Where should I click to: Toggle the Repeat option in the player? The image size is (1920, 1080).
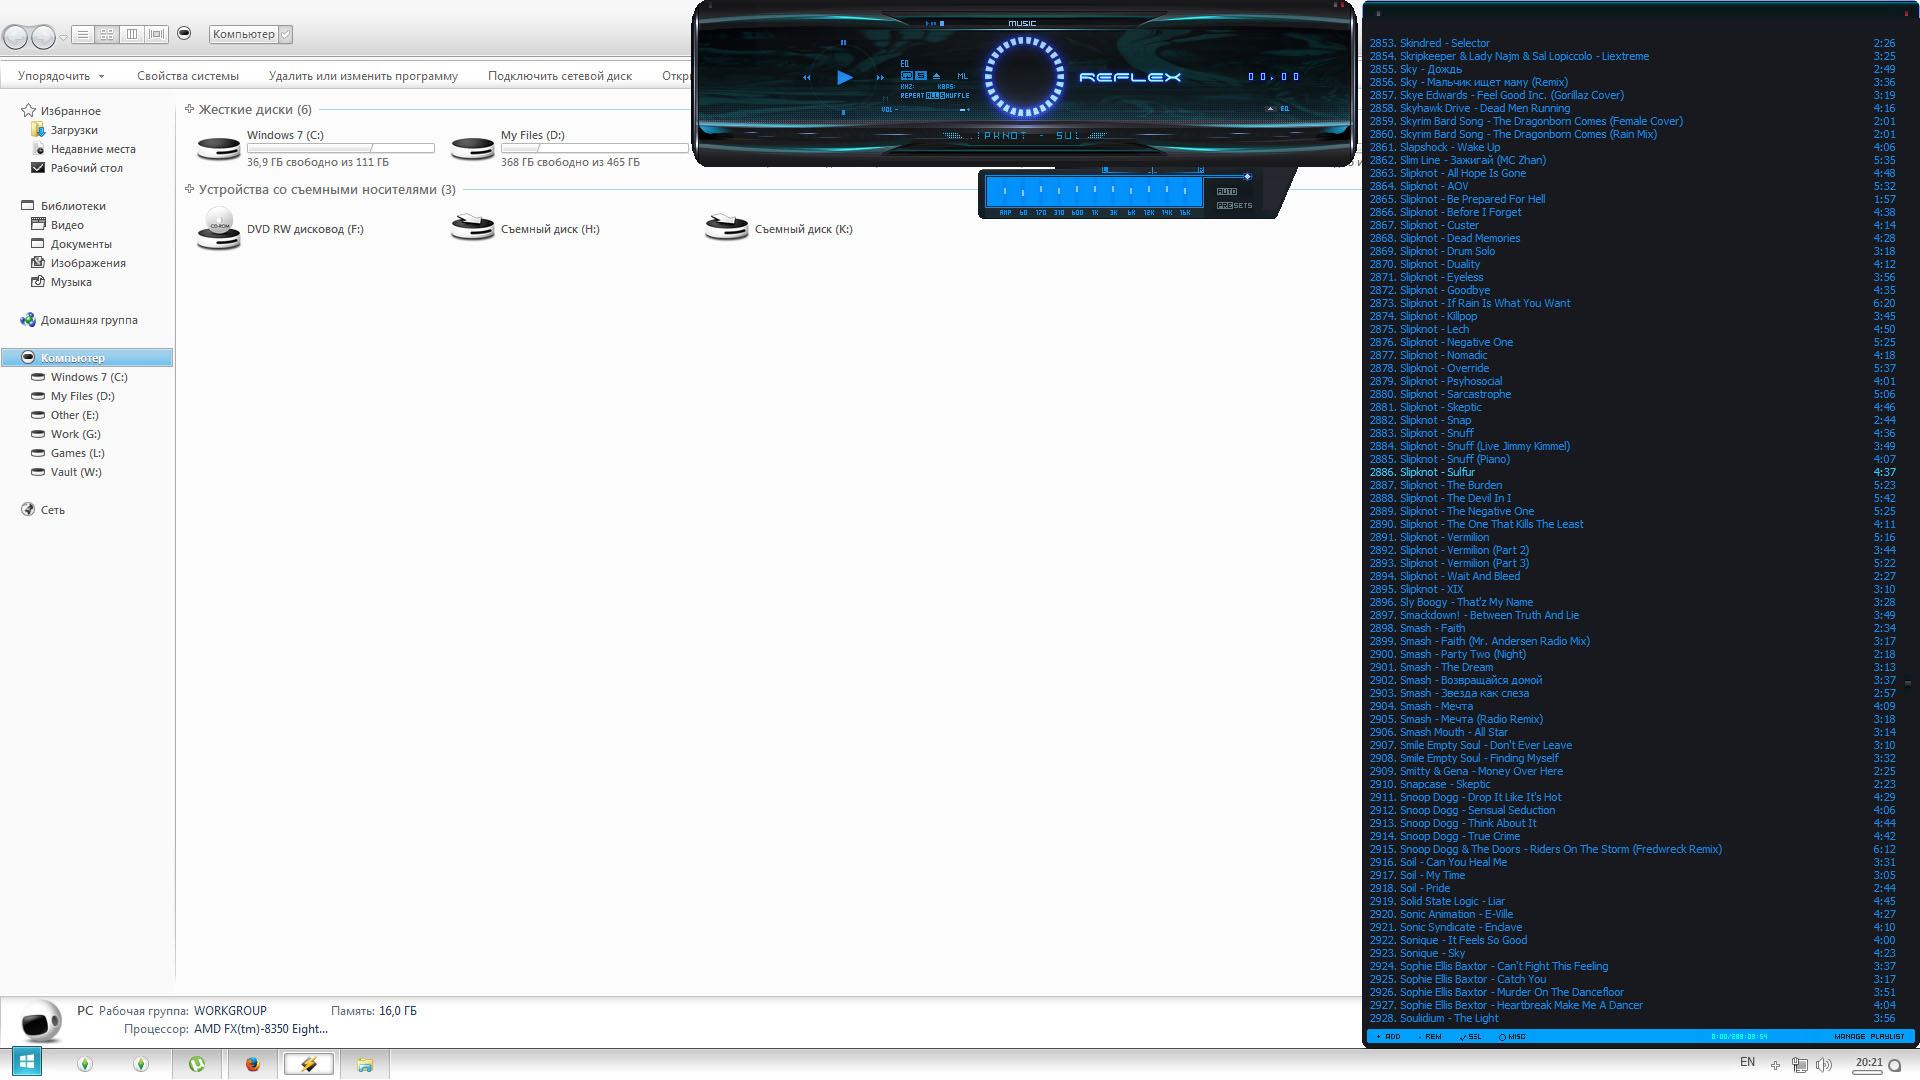912,96
